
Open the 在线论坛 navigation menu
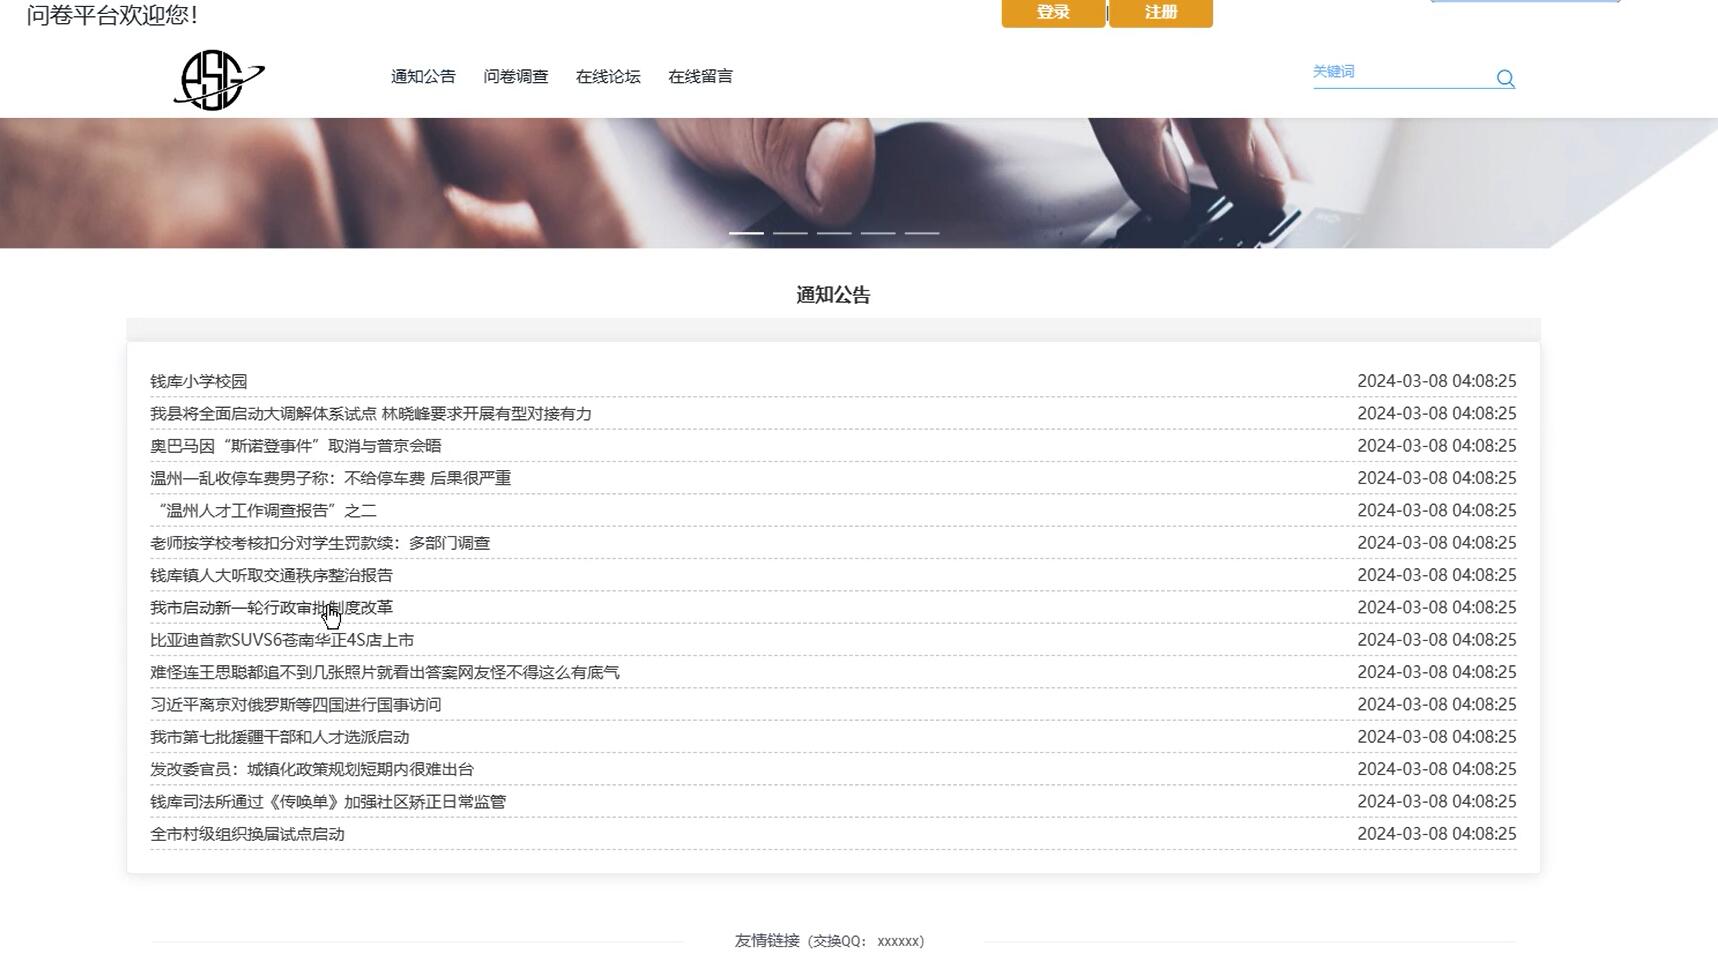606,76
